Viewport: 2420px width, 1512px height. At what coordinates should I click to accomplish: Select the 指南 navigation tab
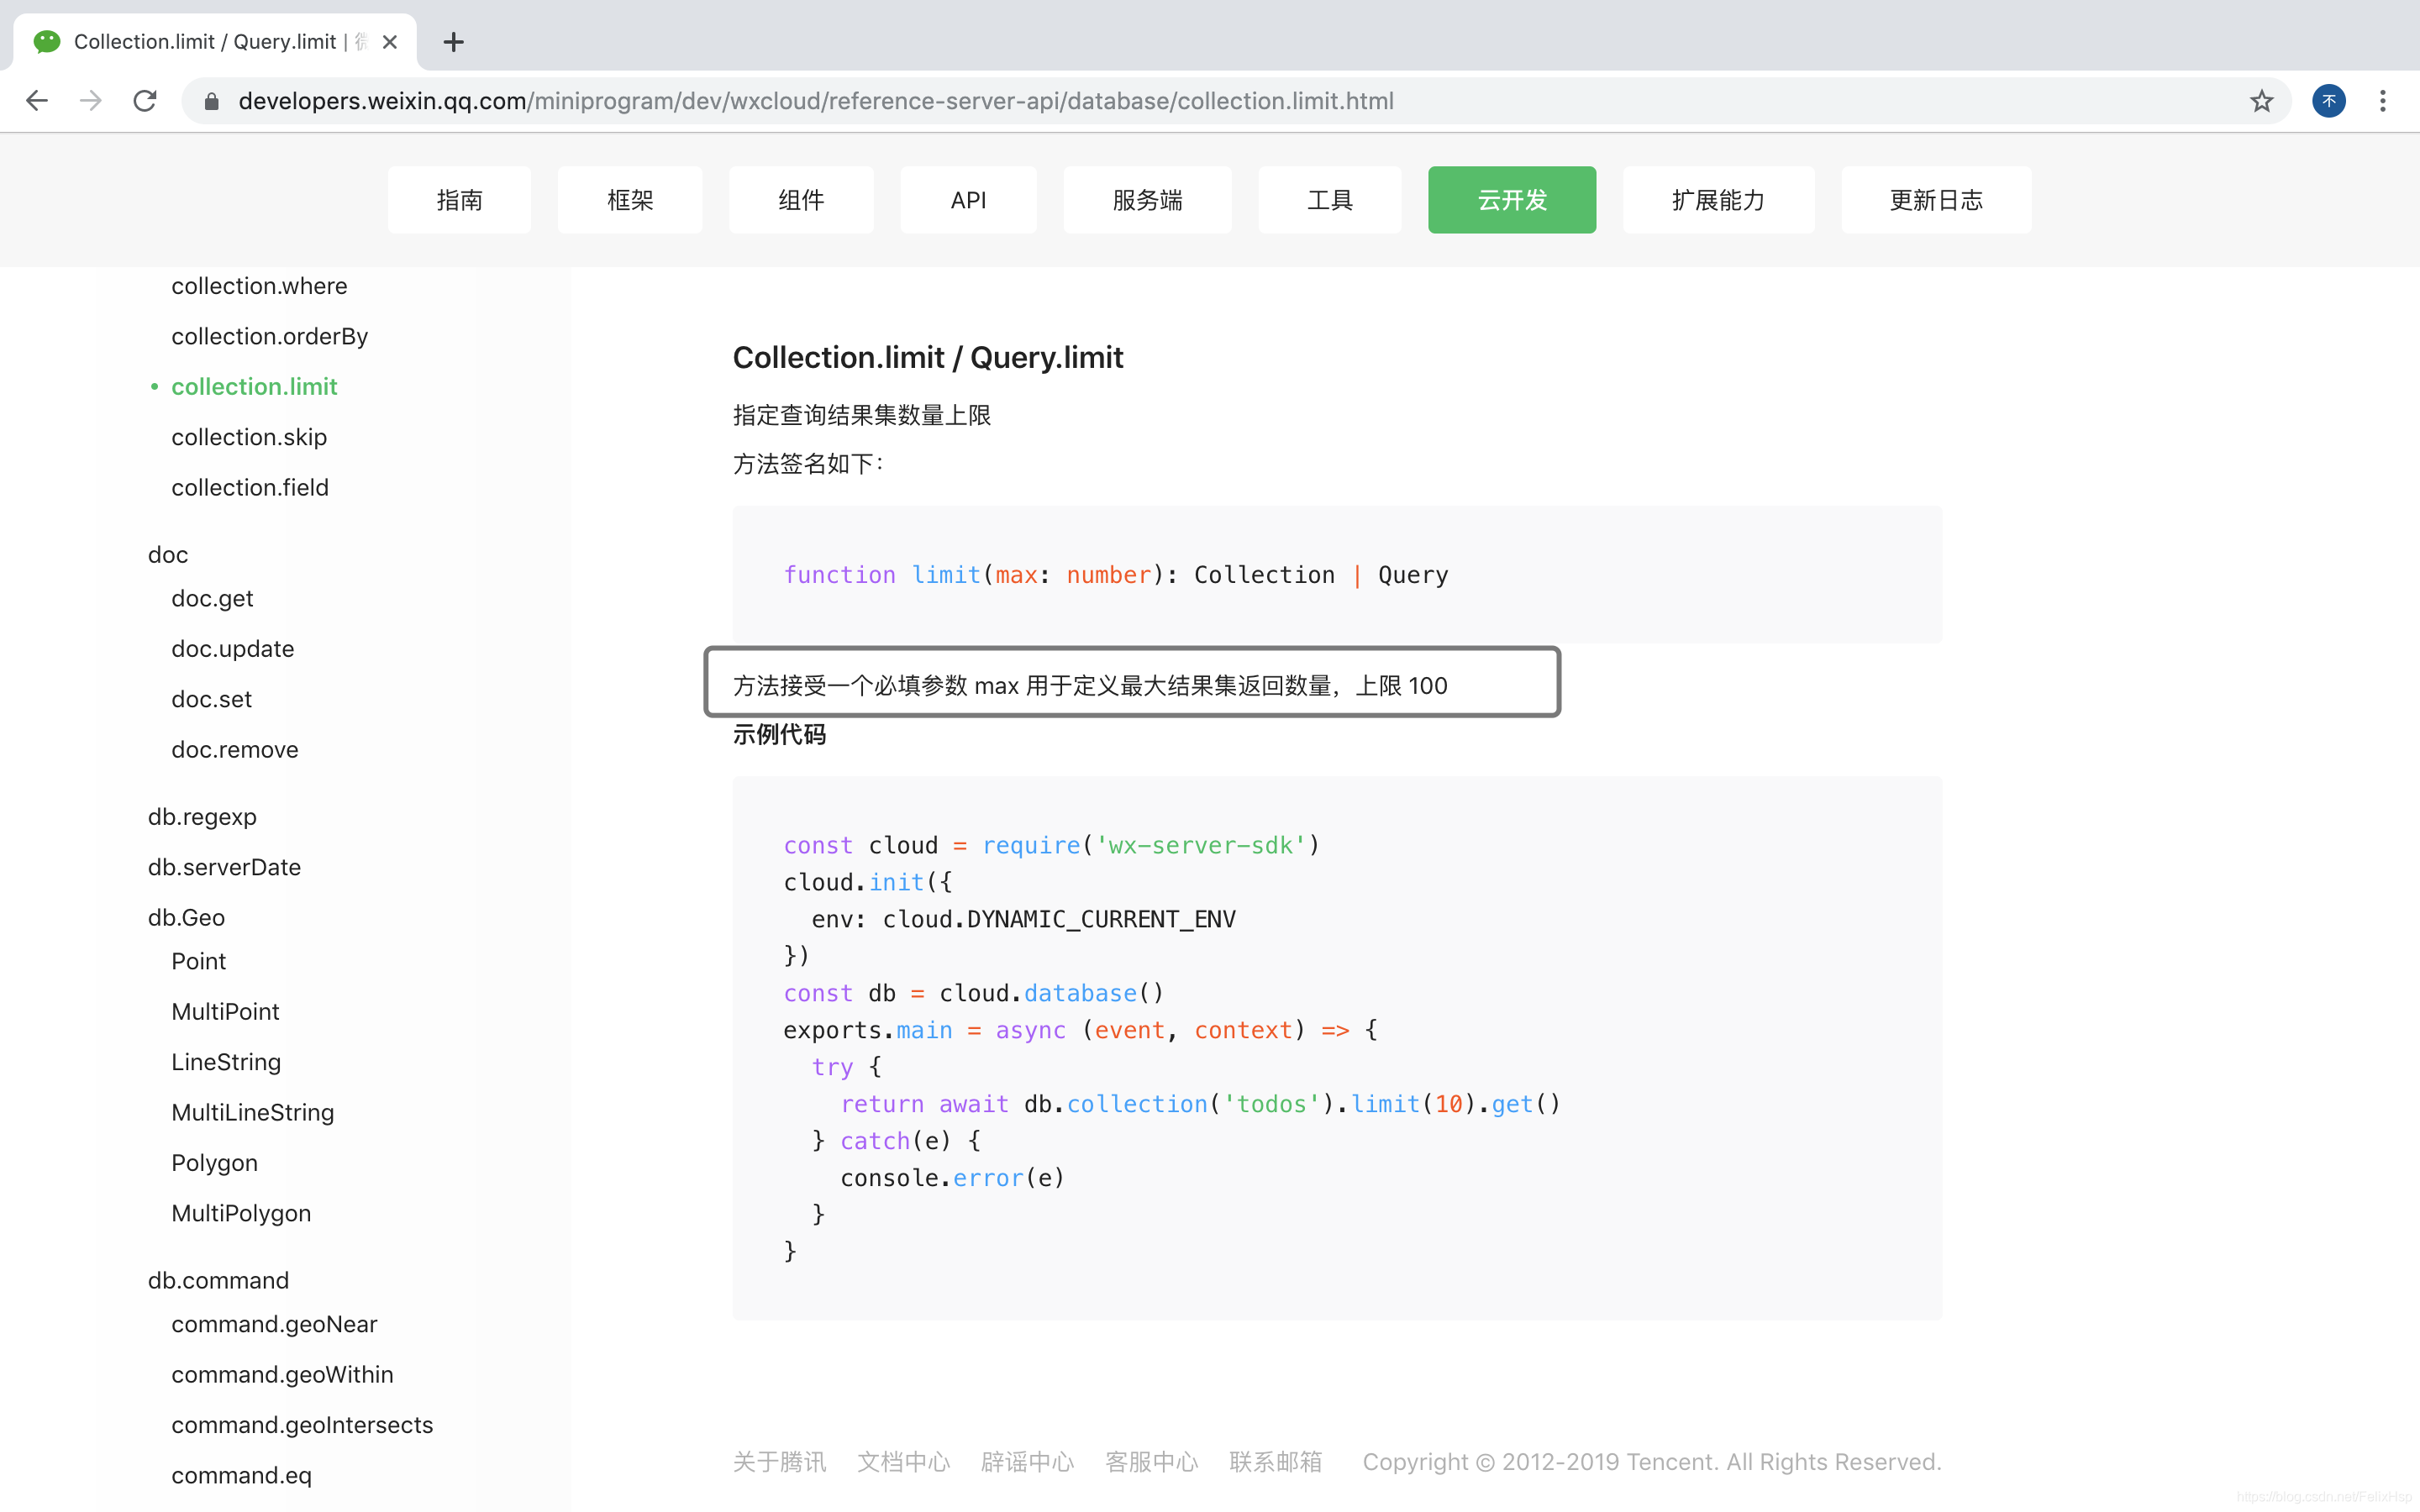pyautogui.click(x=460, y=198)
